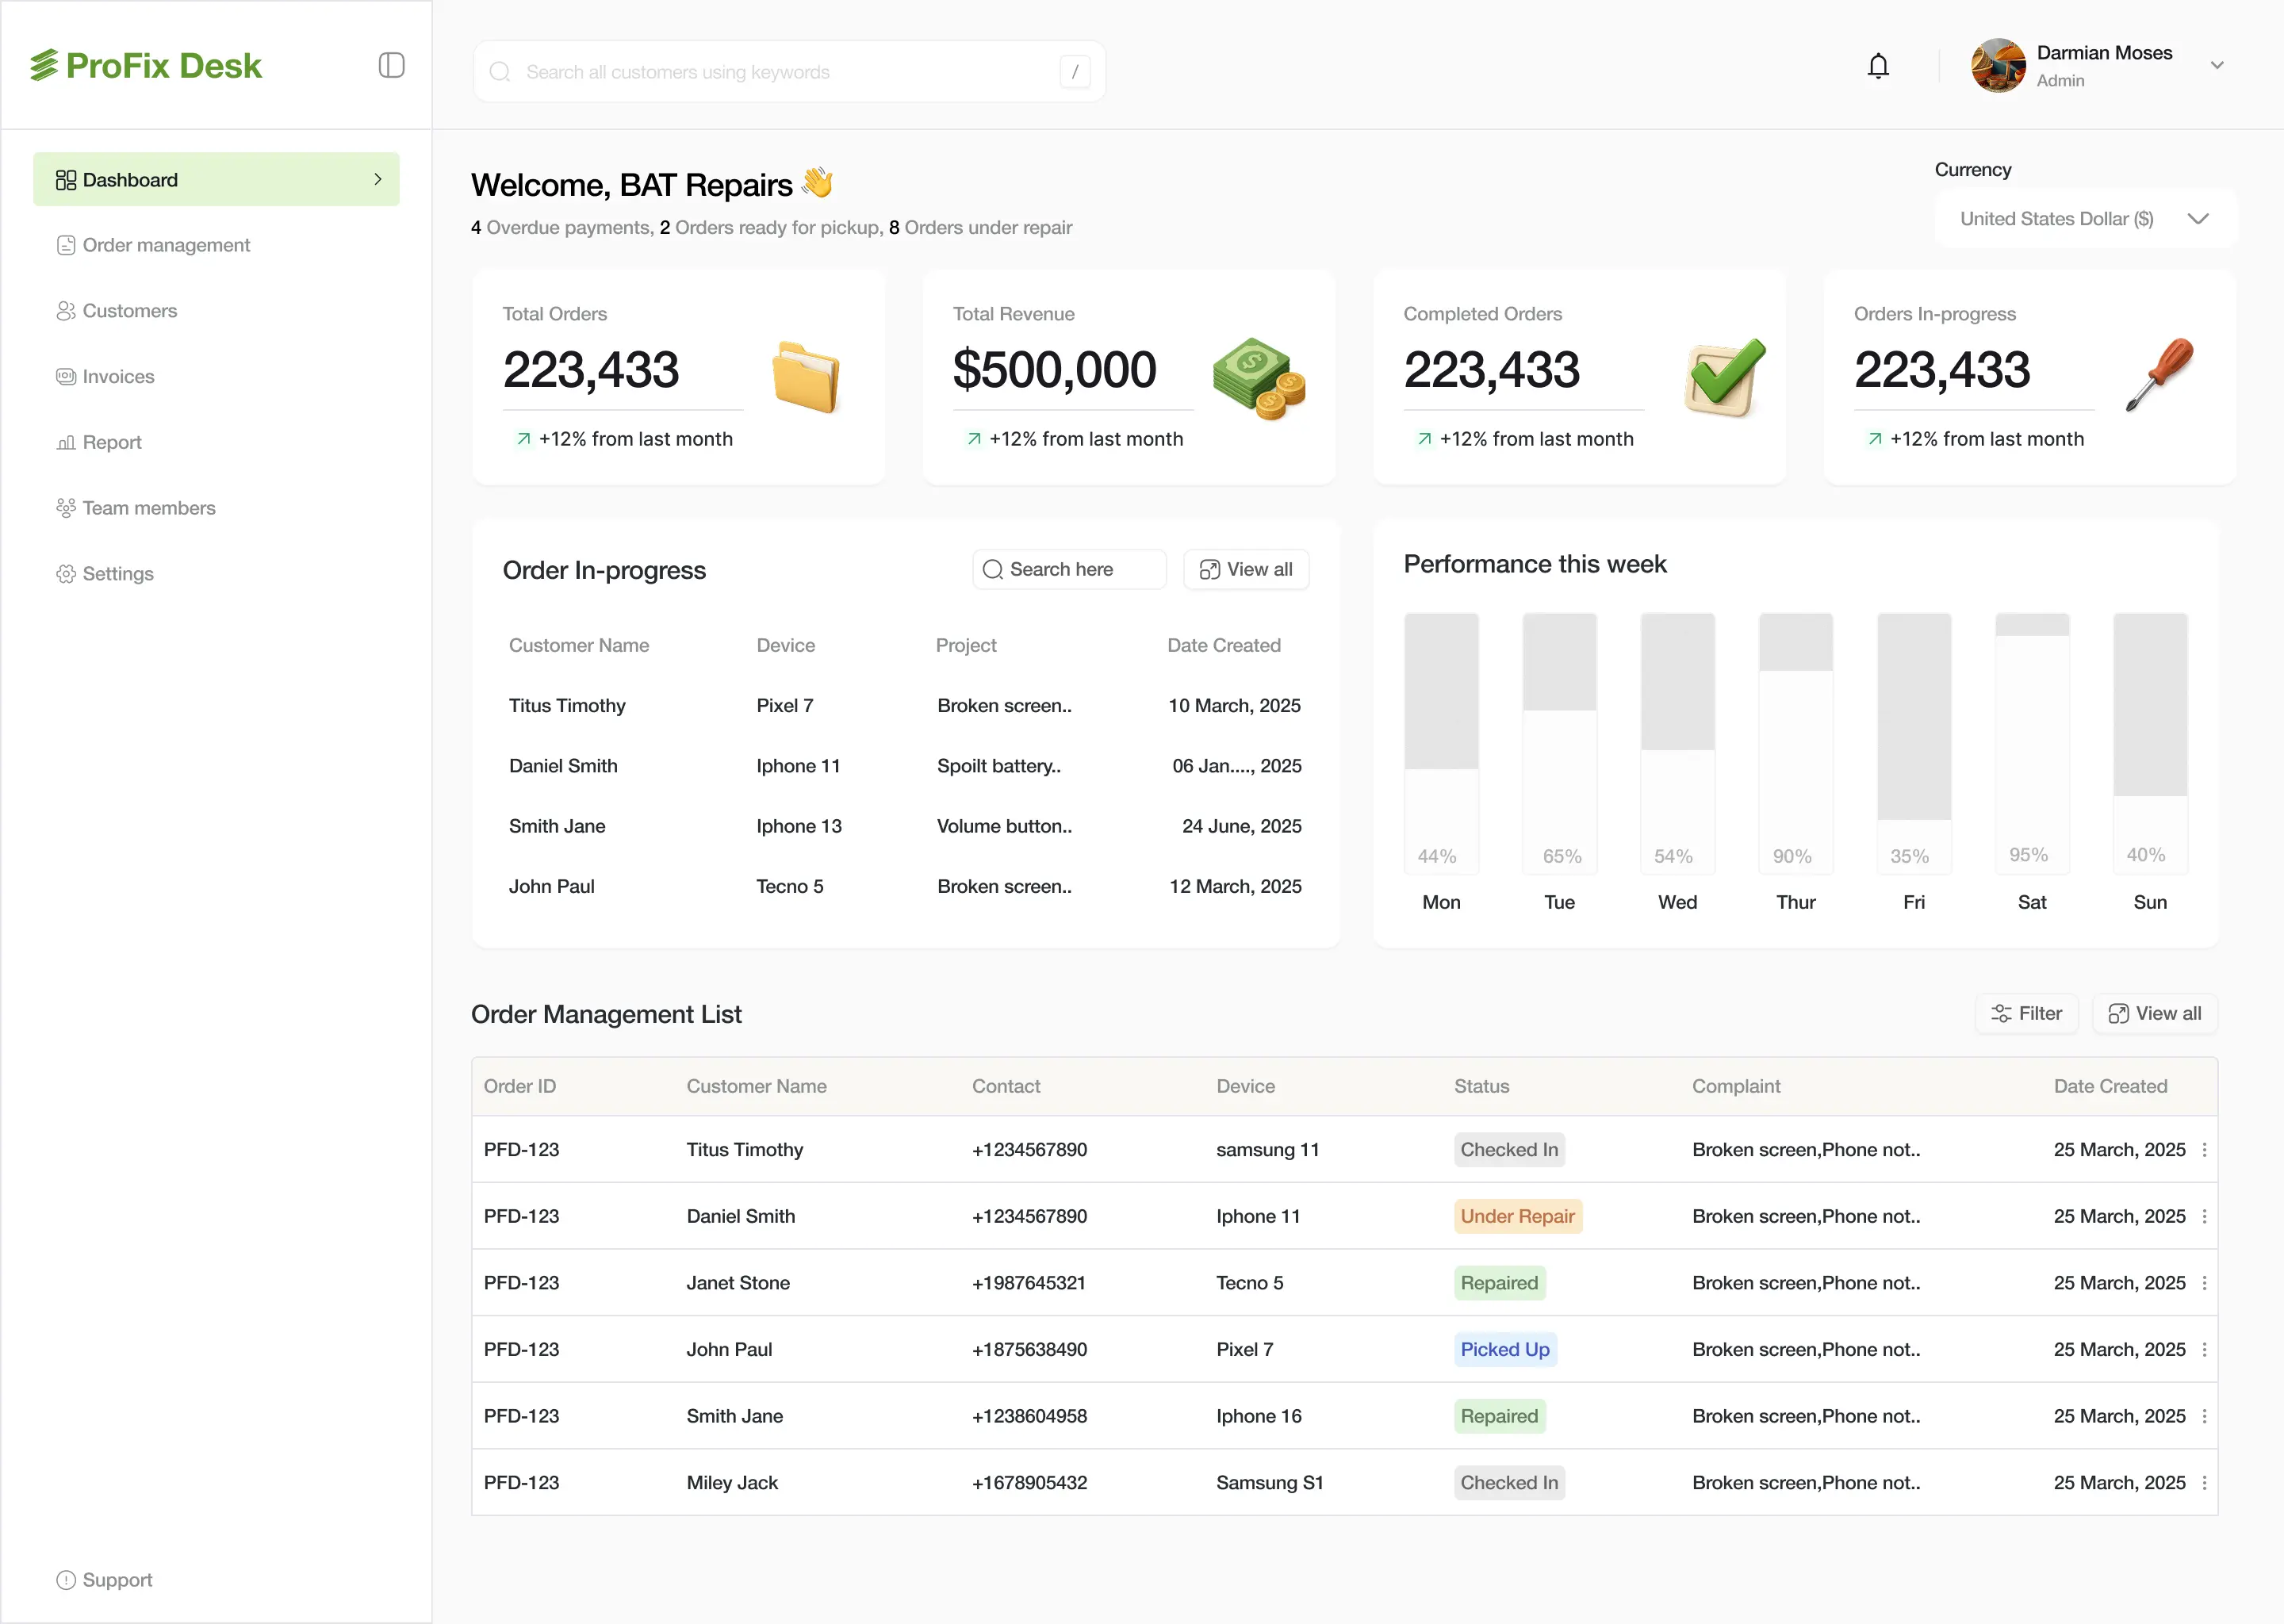Open the Report section
This screenshot has width=2284, height=1624.
[x=112, y=441]
